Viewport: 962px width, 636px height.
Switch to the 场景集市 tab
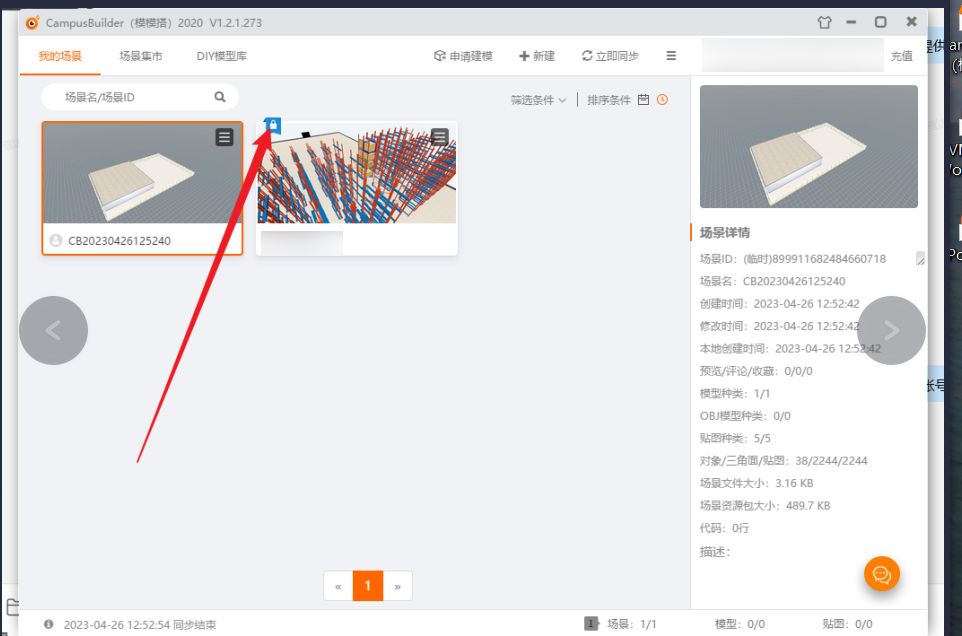[x=140, y=56]
